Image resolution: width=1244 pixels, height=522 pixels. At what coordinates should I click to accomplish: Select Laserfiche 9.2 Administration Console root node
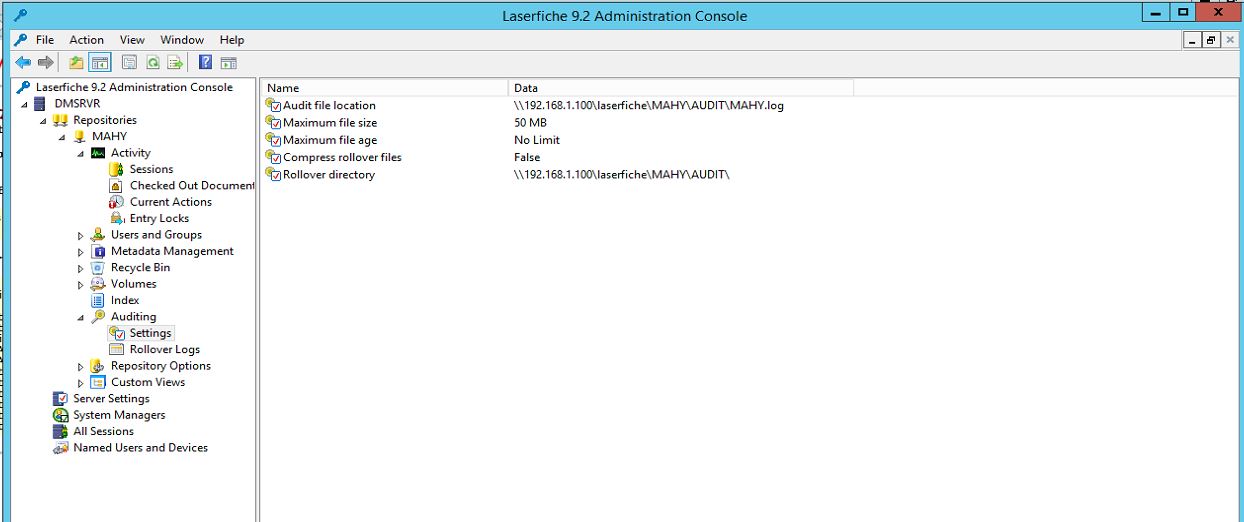pos(134,87)
